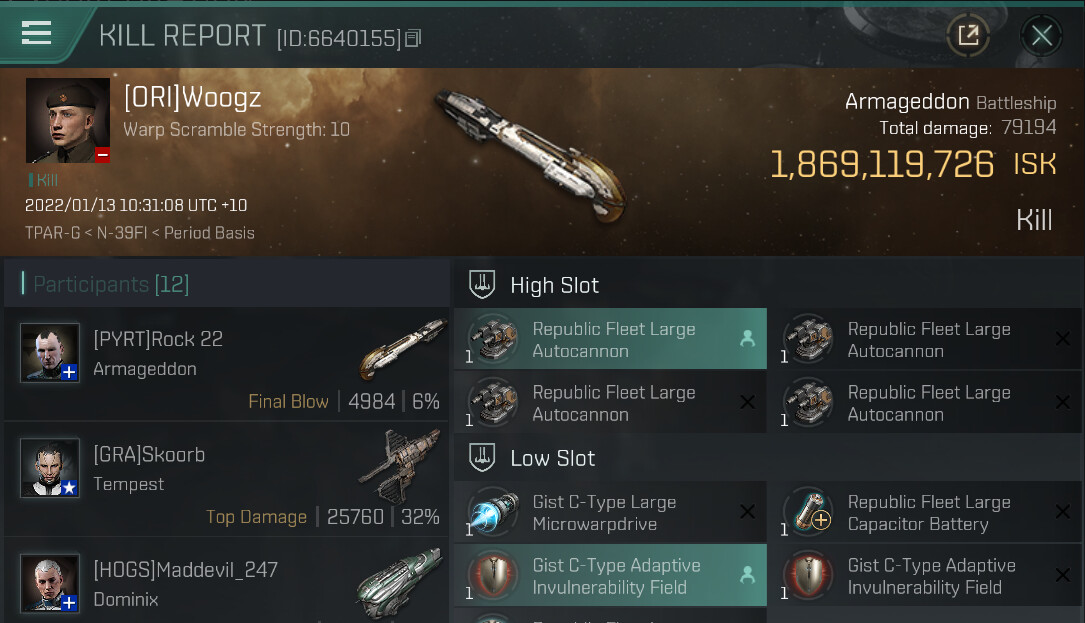The height and width of the screenshot is (623, 1085).
Task: Select highlighted Republic Fleet Large Autocannon row
Action: (x=610, y=340)
